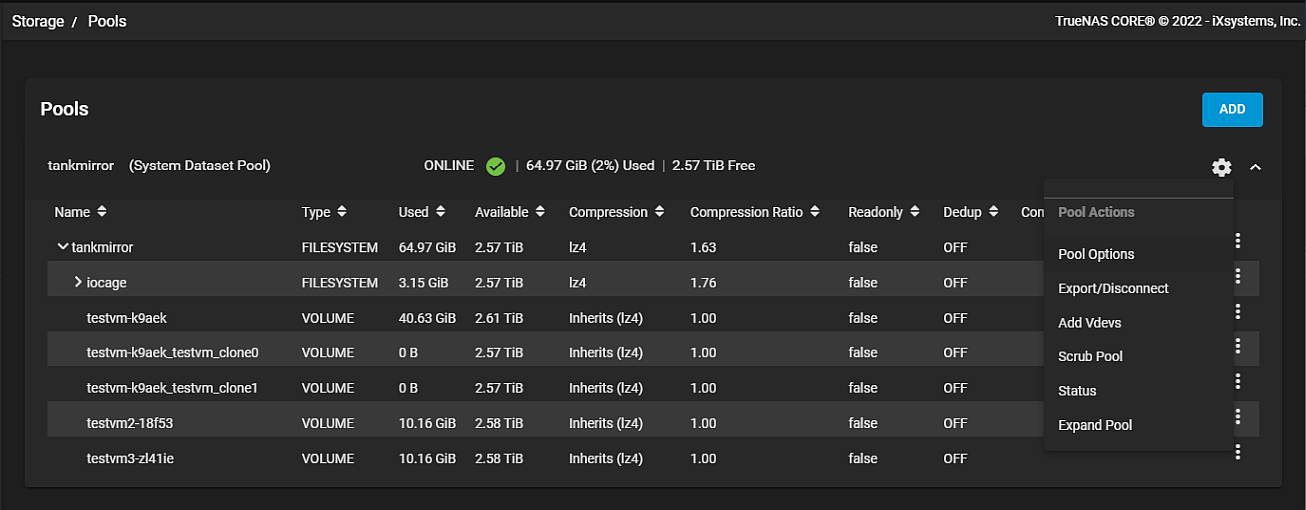Click Expand Pool in actions menu

pos(1095,425)
